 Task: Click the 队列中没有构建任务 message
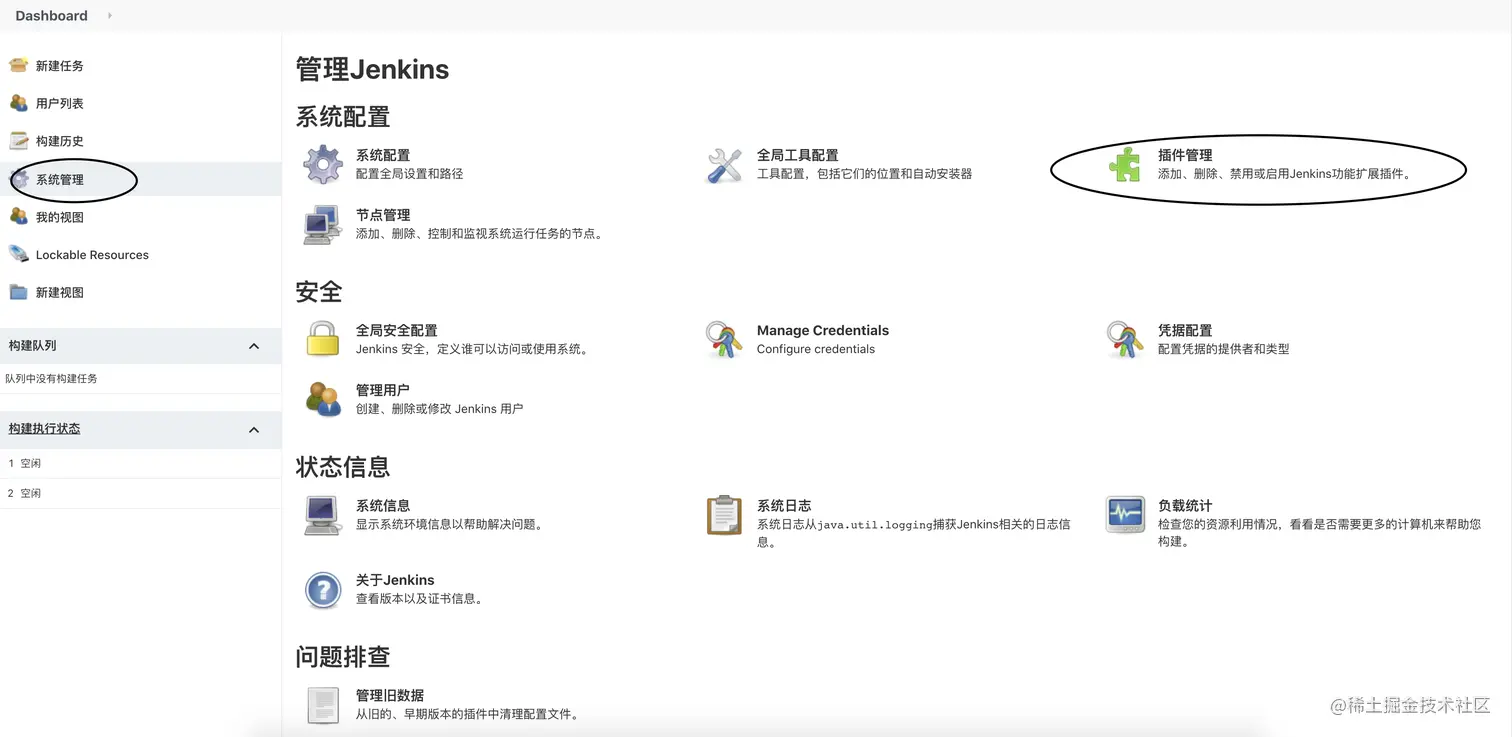tap(52, 379)
